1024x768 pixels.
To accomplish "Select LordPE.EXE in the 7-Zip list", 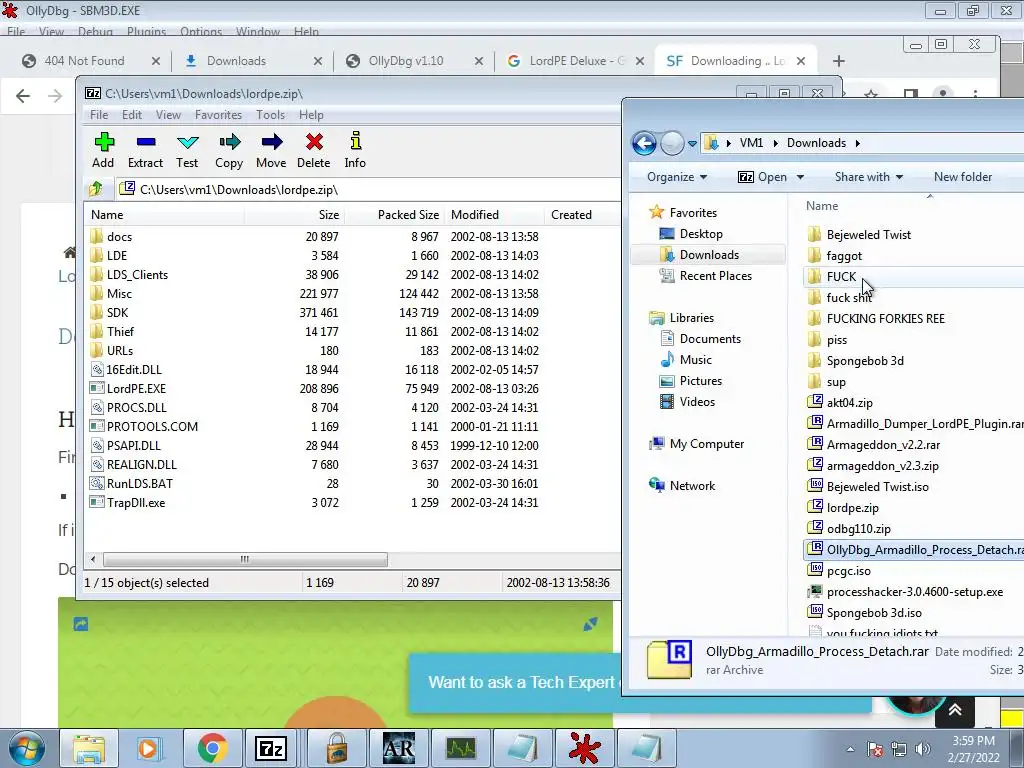I will click(x=136, y=389).
